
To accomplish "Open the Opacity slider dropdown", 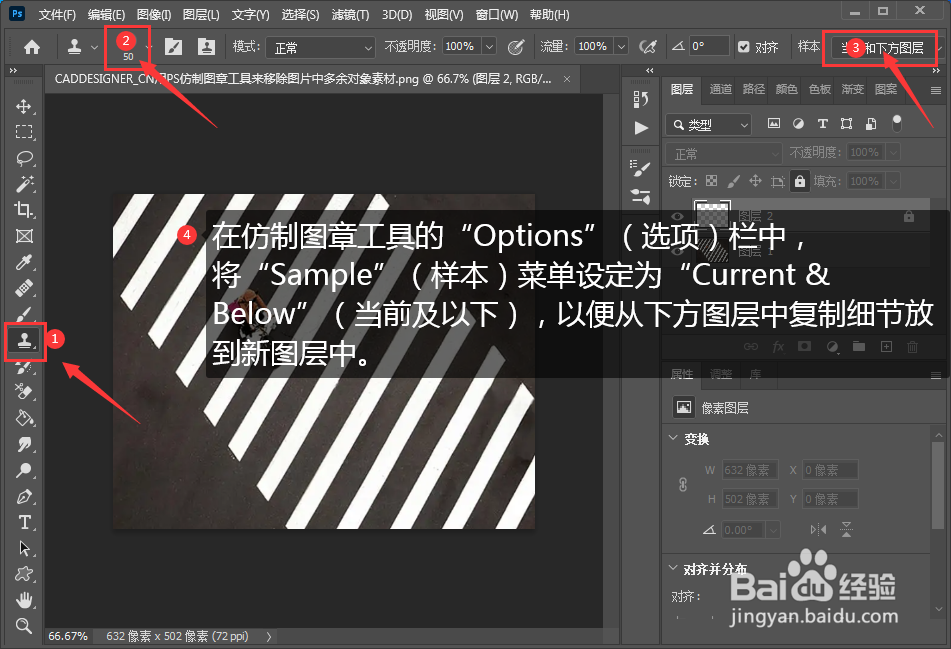I will pyautogui.click(x=489, y=47).
